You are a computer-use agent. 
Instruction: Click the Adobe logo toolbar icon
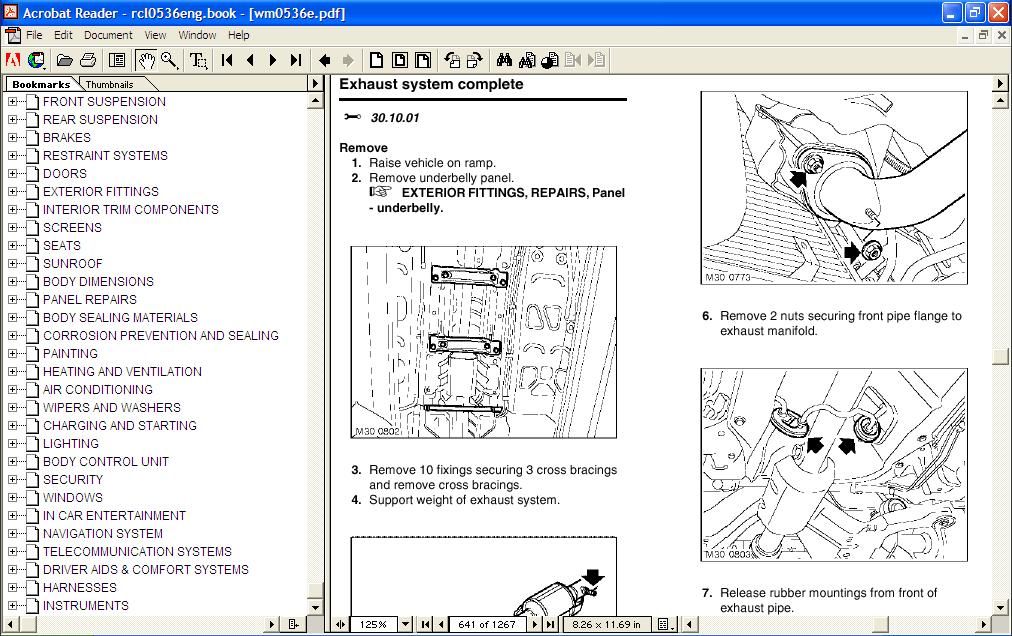coord(12,61)
